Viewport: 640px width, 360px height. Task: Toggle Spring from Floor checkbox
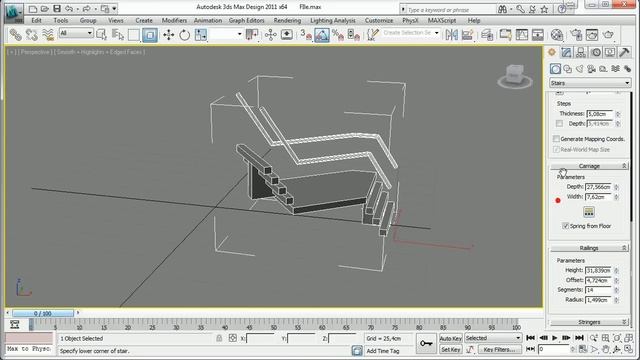(x=565, y=226)
